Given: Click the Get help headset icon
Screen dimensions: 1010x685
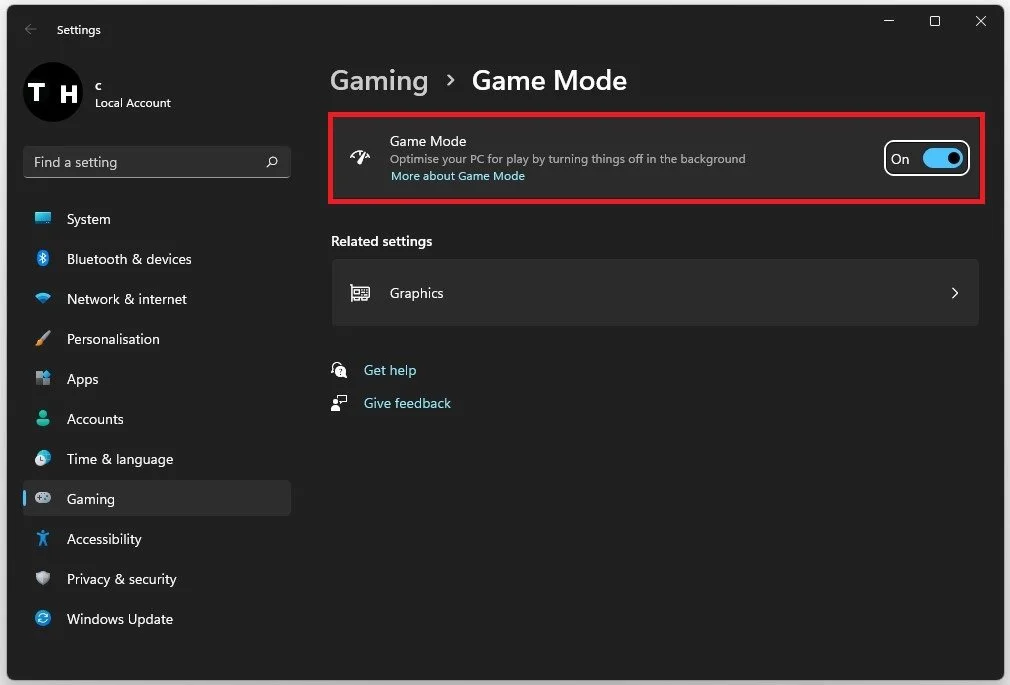Looking at the screenshot, I should [339, 370].
